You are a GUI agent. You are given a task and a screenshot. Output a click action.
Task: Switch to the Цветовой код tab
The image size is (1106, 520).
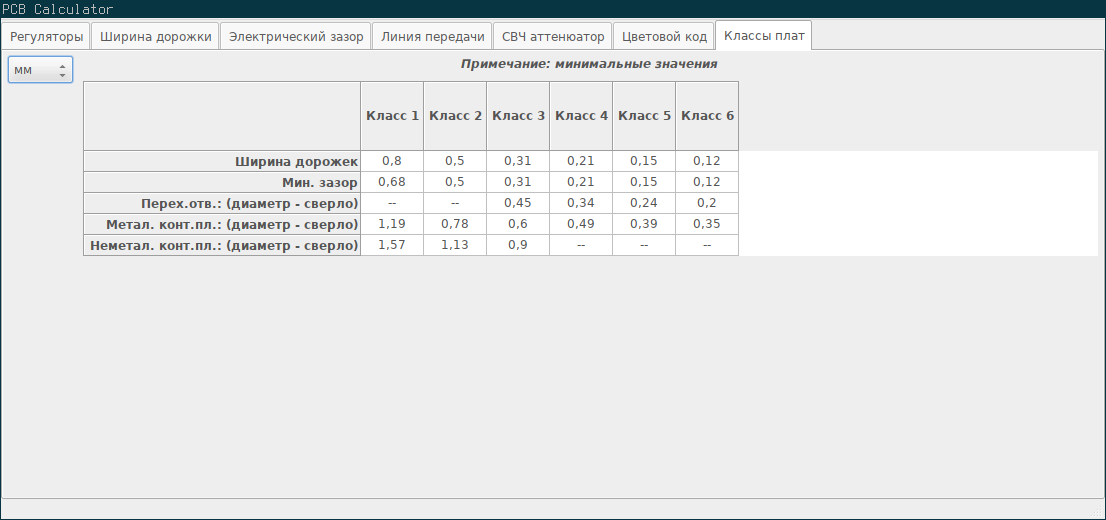[663, 37]
